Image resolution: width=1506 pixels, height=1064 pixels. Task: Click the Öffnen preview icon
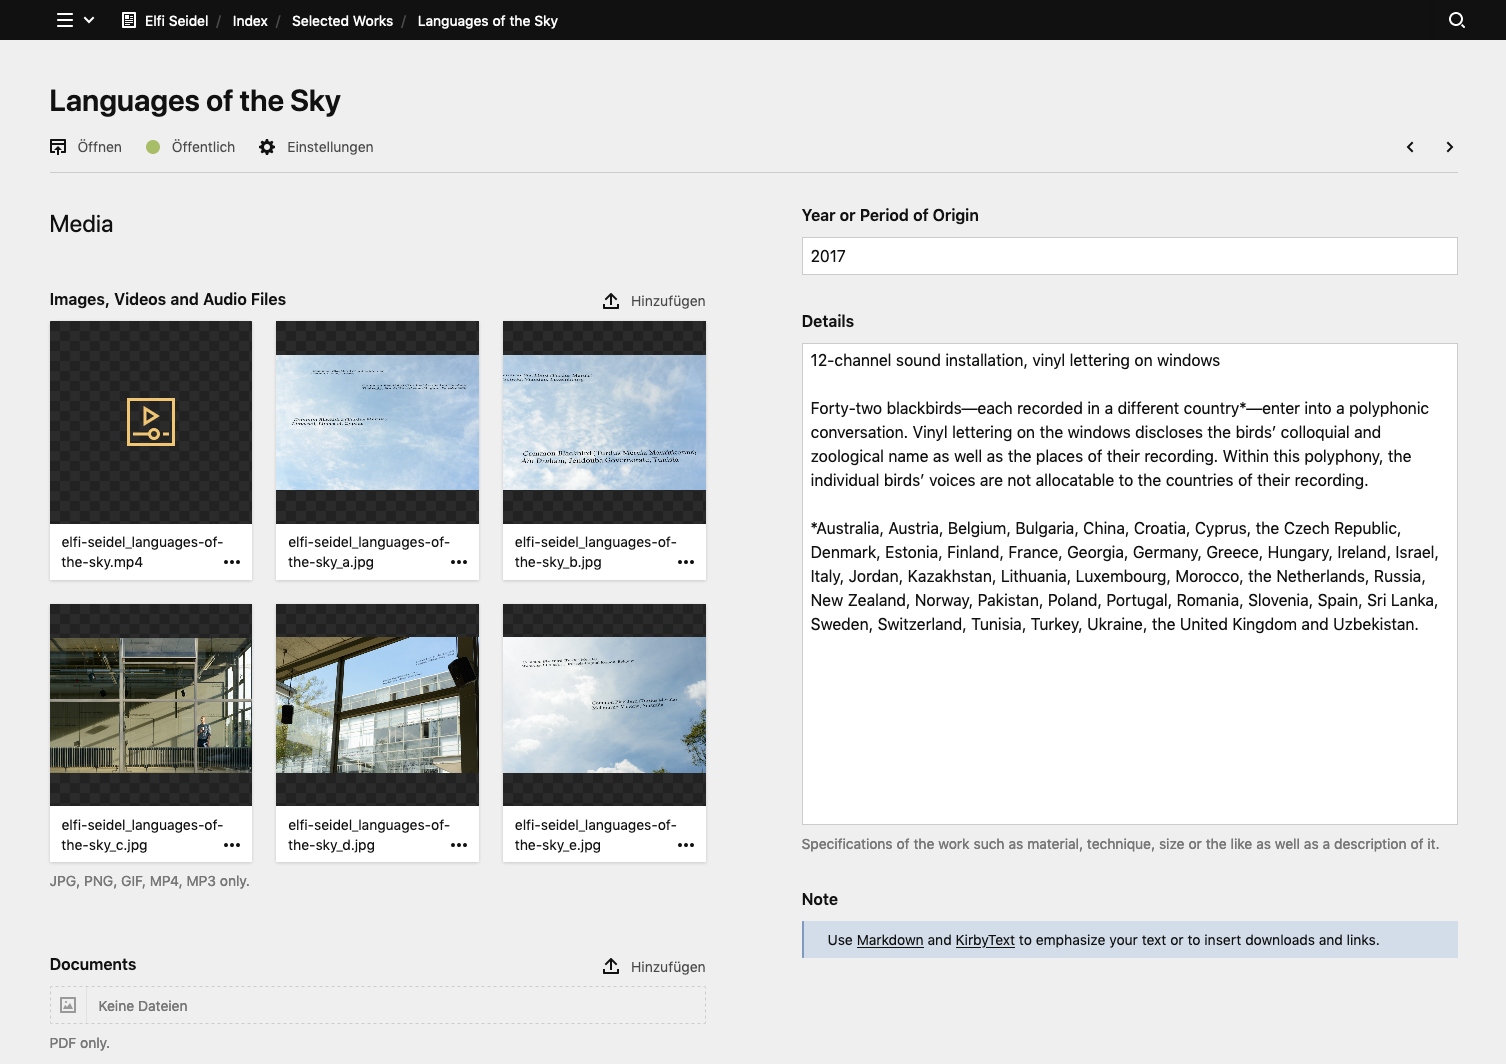tap(58, 146)
